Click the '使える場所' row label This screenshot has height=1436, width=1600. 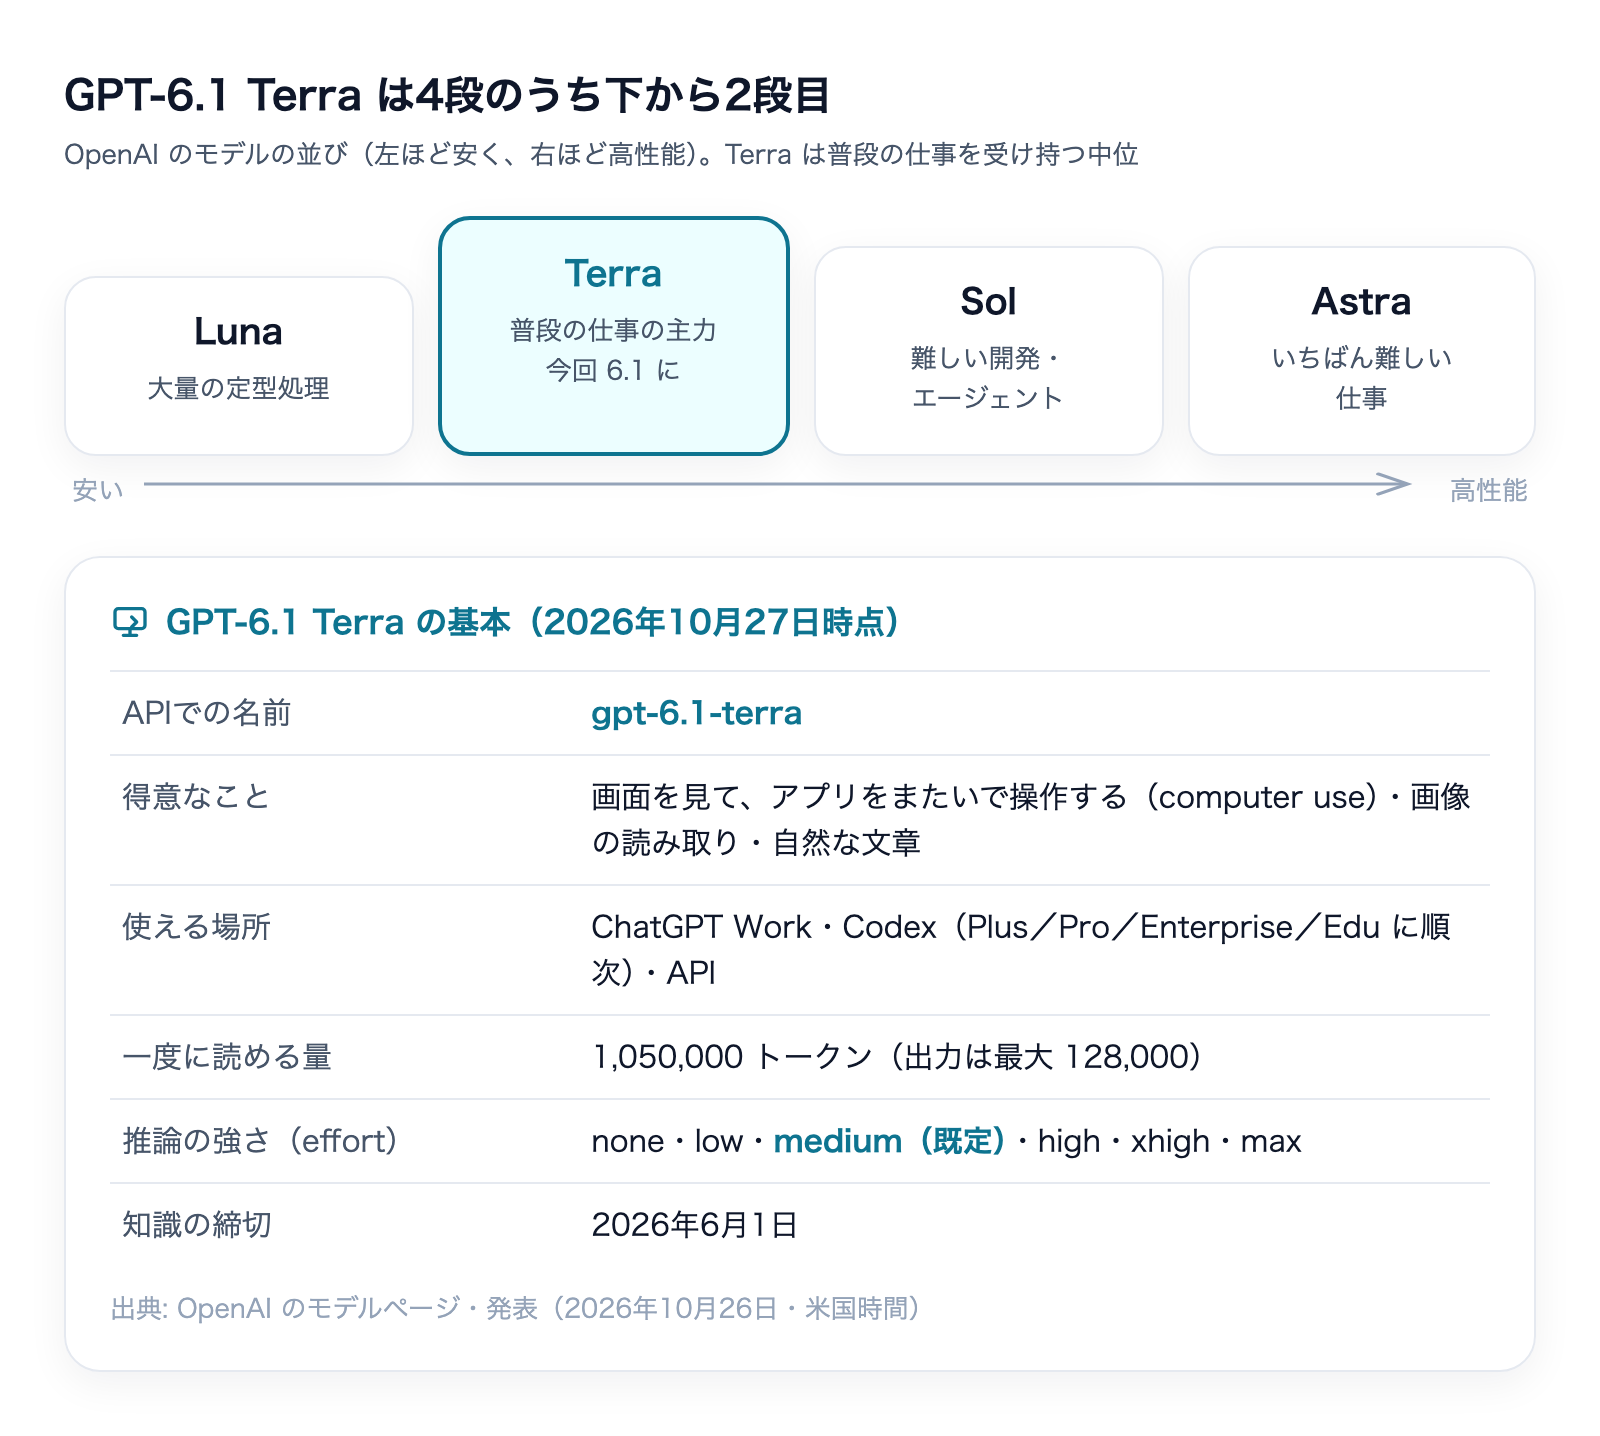pyautogui.click(x=197, y=927)
